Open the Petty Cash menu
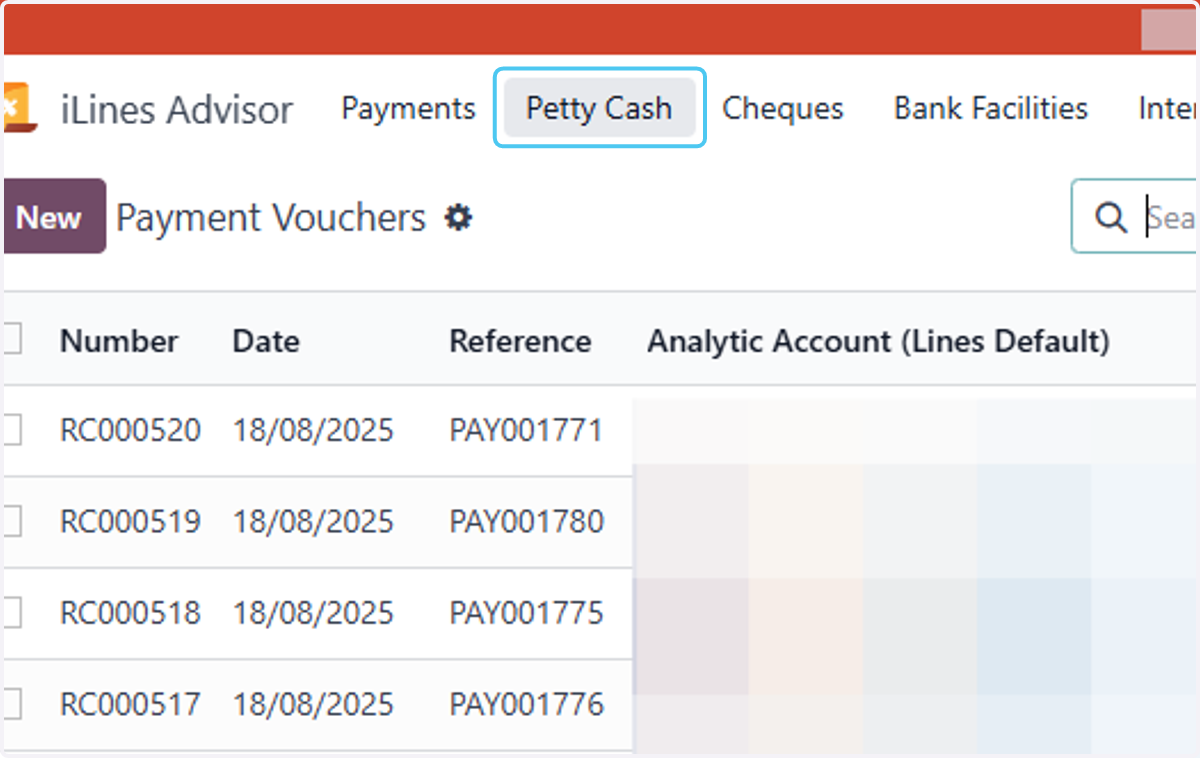Viewport: 1200px width, 758px height. tap(599, 108)
